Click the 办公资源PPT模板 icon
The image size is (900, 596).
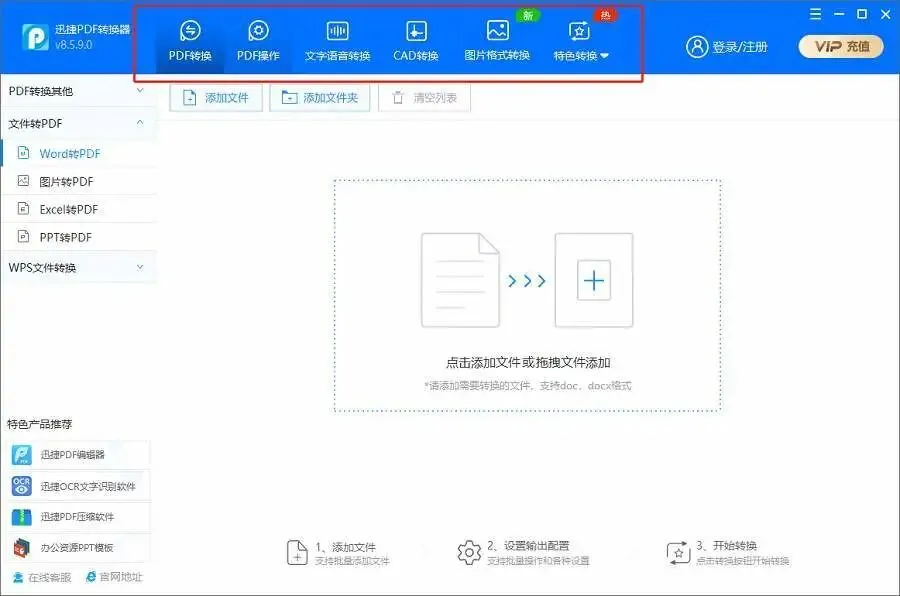coord(22,548)
